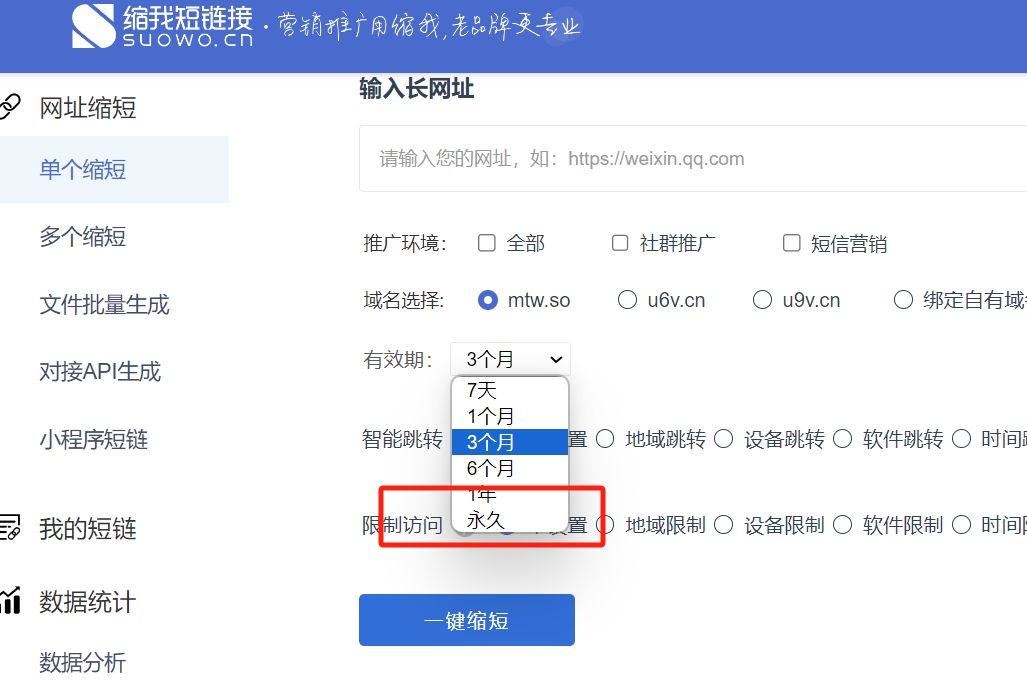Choose the u6v.cn domain option
This screenshot has height=696, width=1027.
pos(627,300)
